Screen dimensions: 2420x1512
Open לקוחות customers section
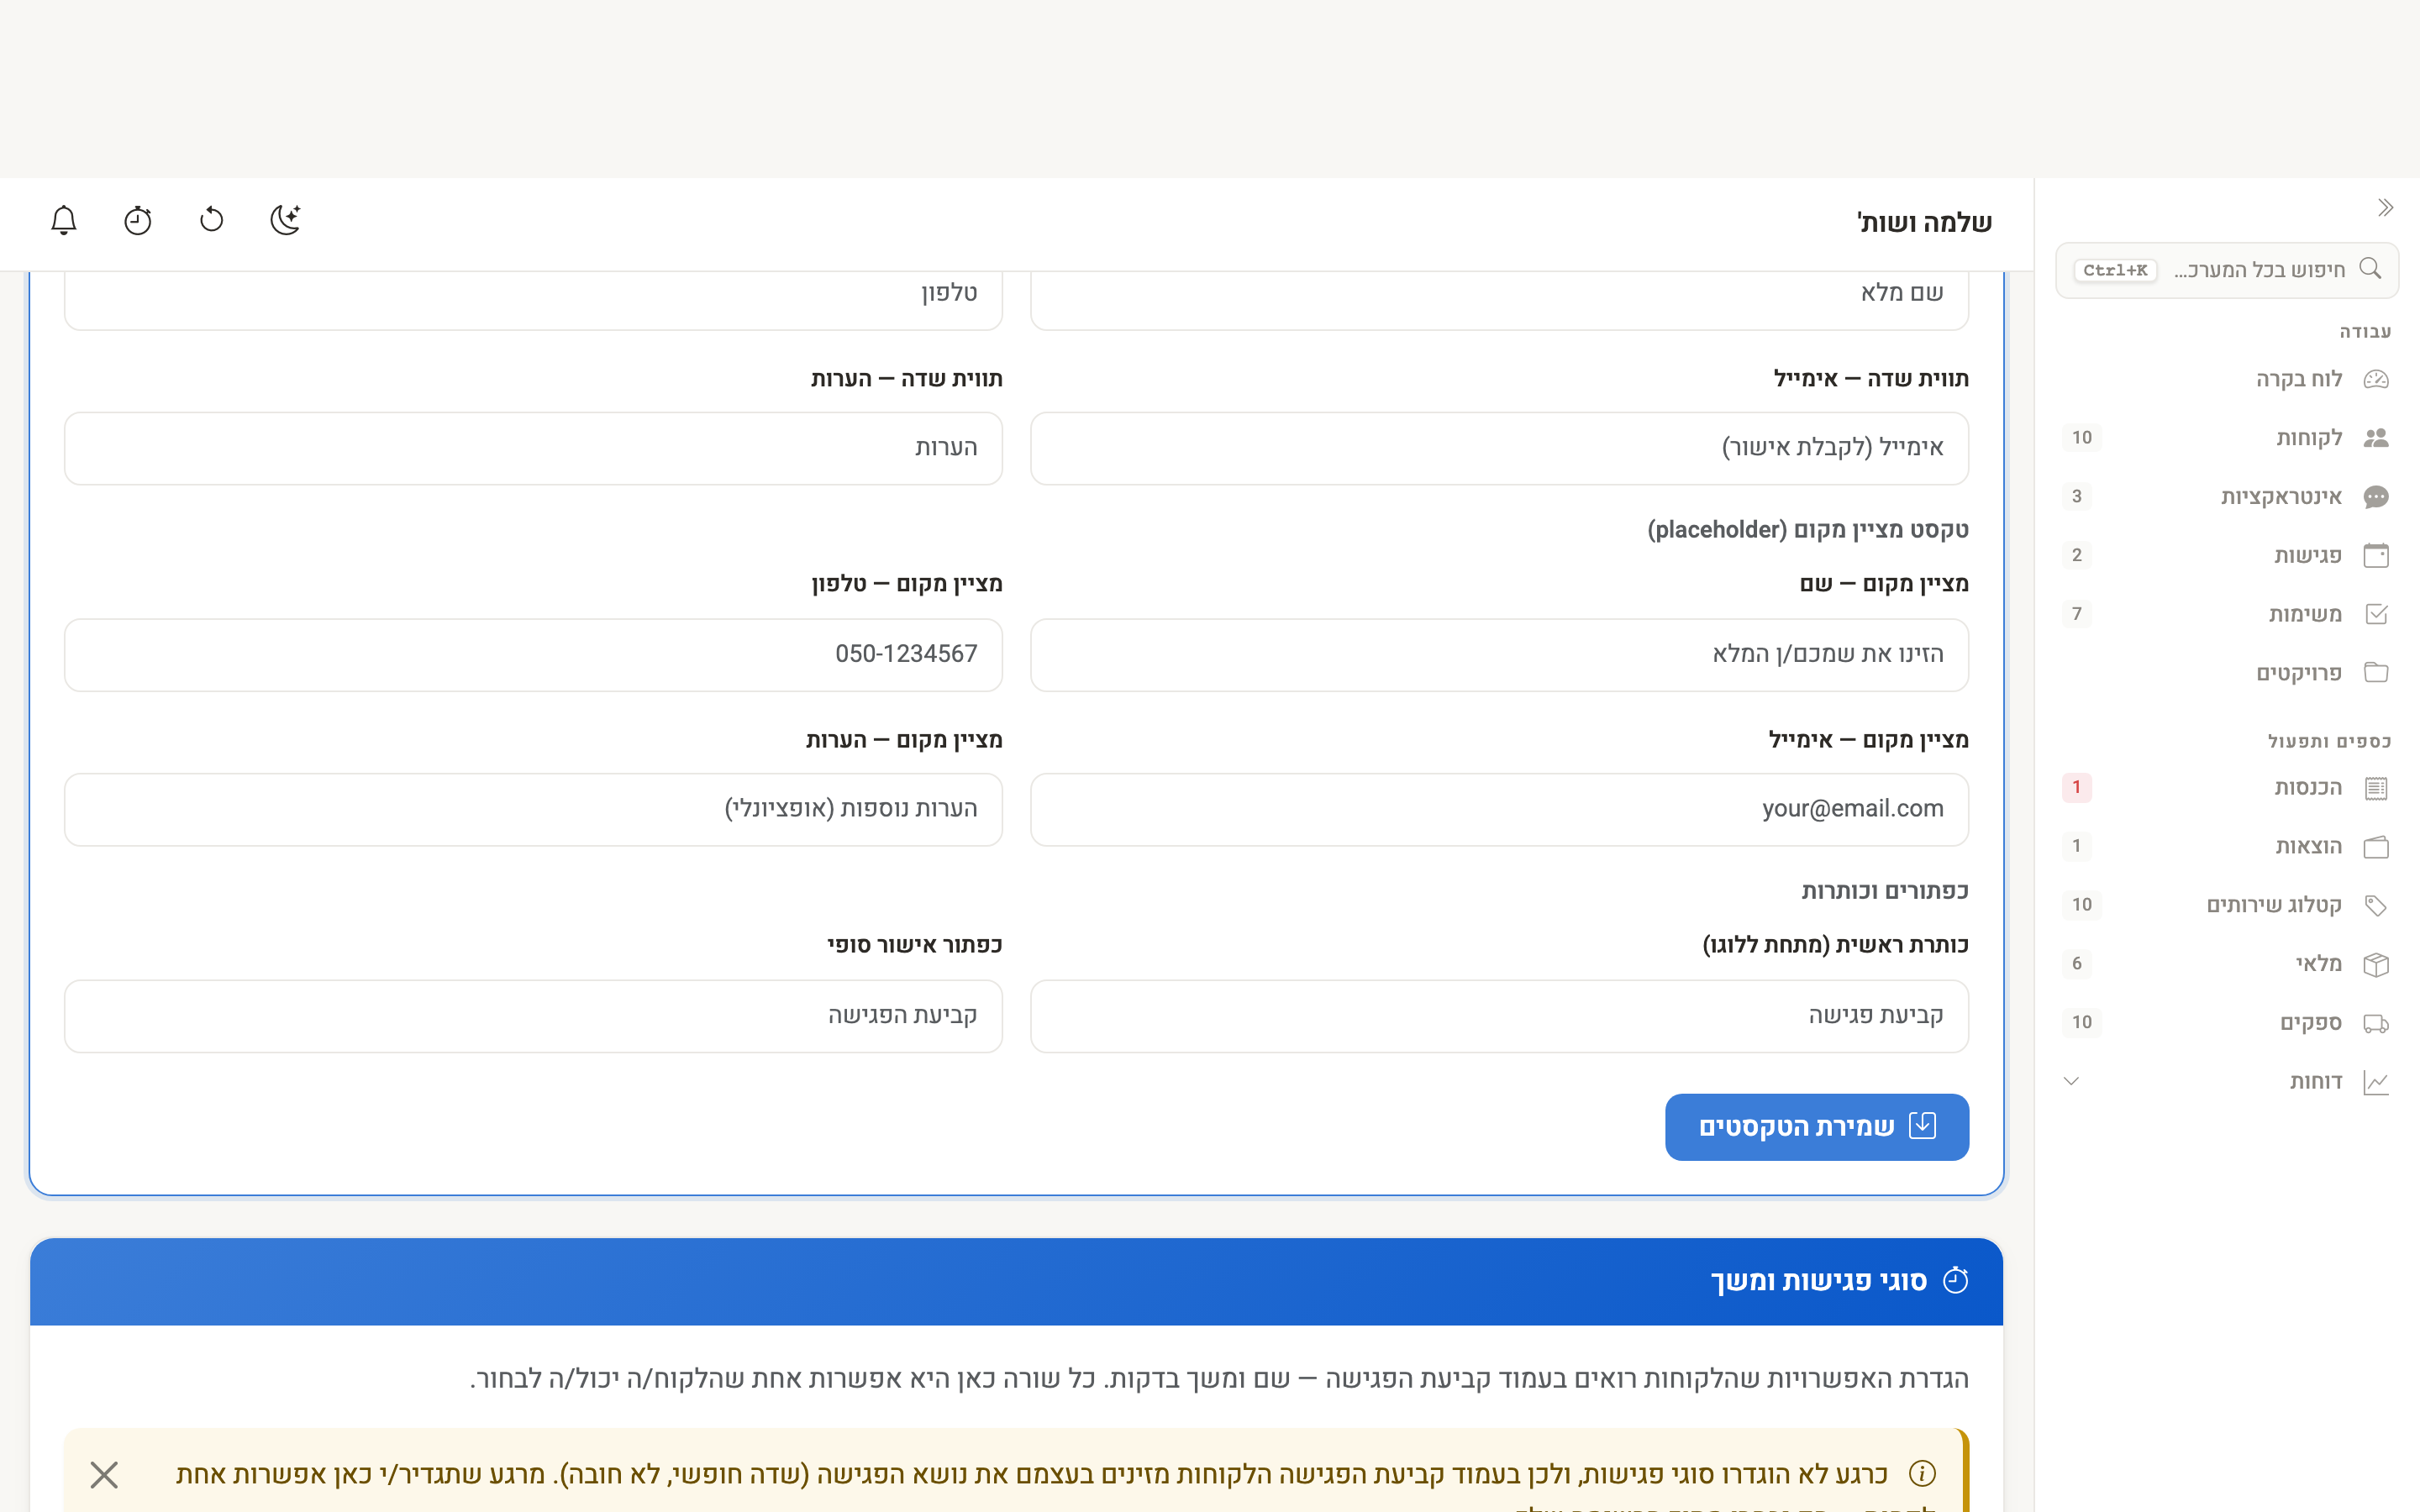click(x=2227, y=438)
